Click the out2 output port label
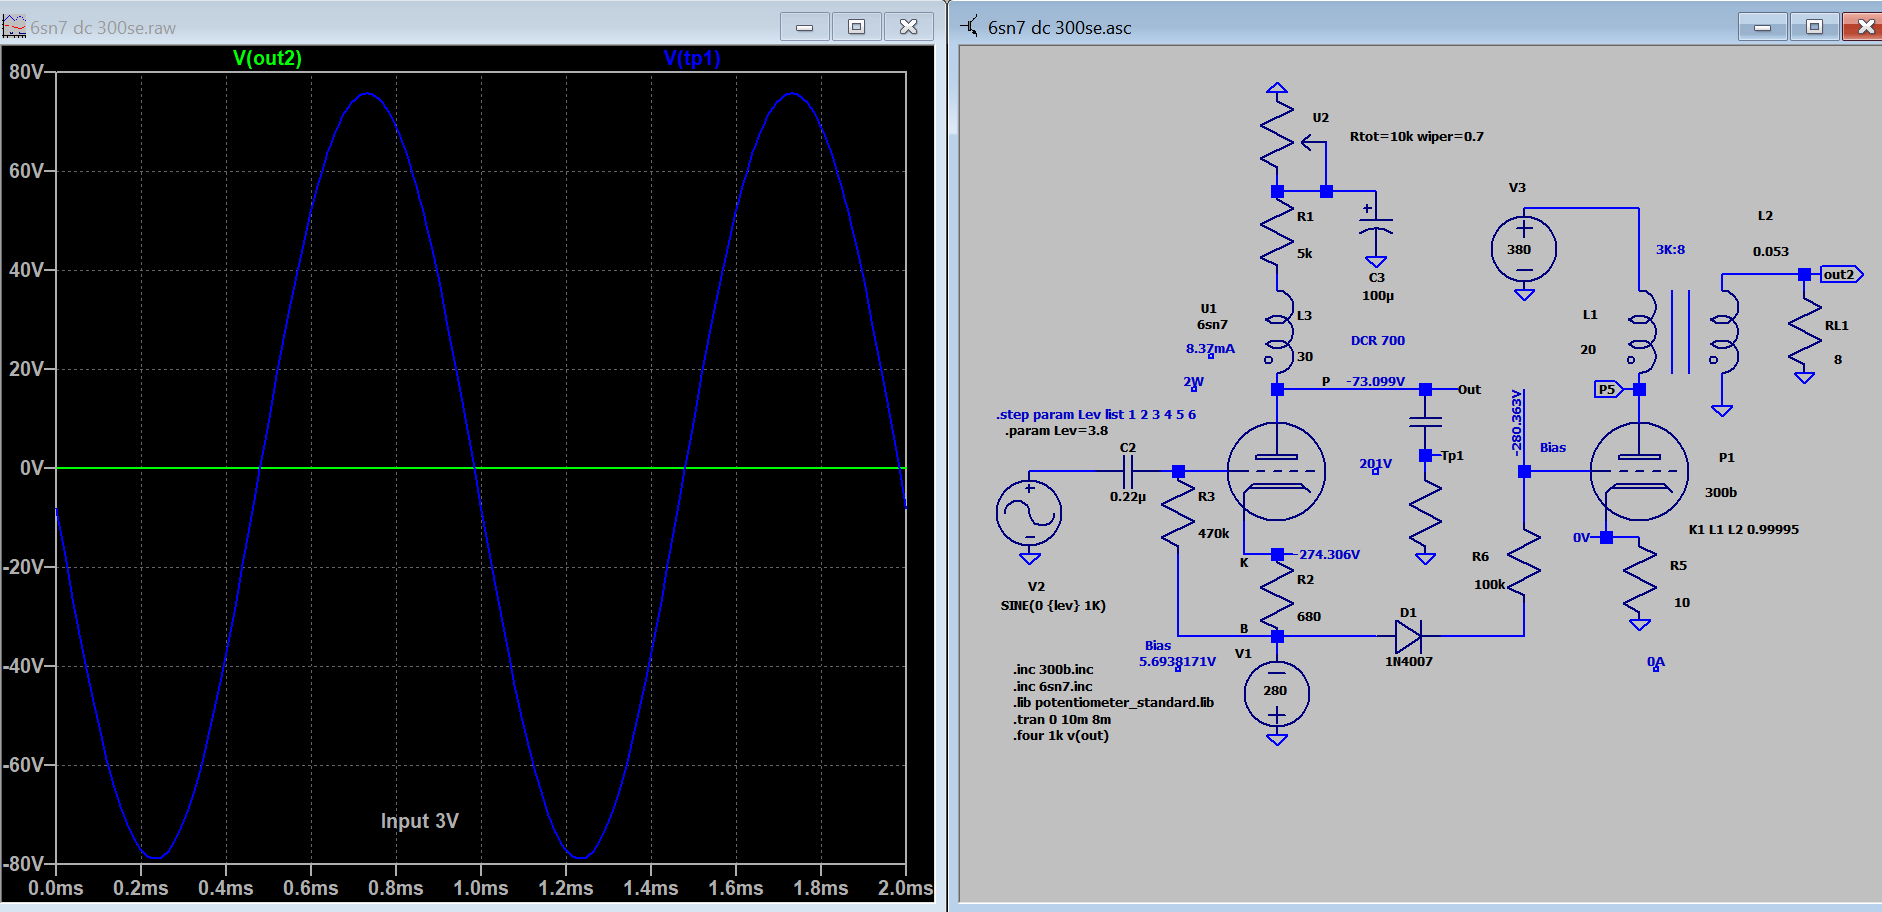Image resolution: width=1882 pixels, height=912 pixels. [1840, 274]
